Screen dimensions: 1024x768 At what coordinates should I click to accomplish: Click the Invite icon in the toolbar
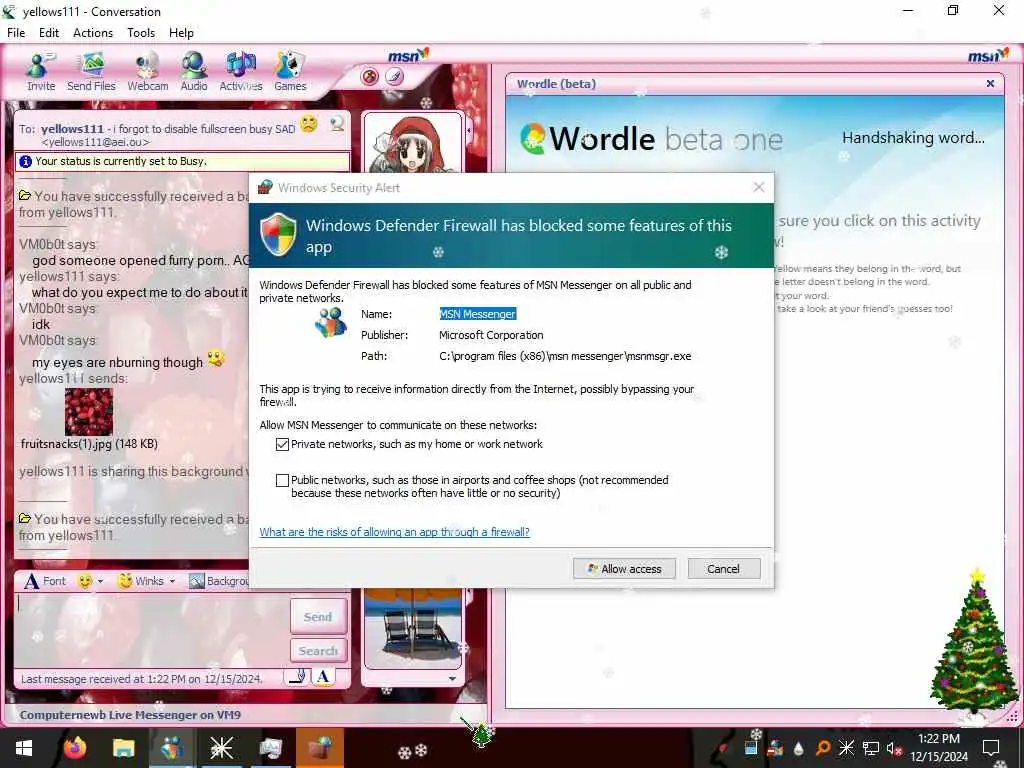tap(40, 72)
